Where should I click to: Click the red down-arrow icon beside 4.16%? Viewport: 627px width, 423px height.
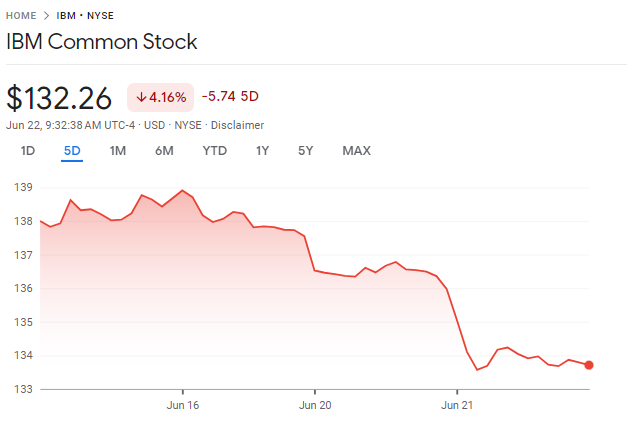[x=142, y=97]
